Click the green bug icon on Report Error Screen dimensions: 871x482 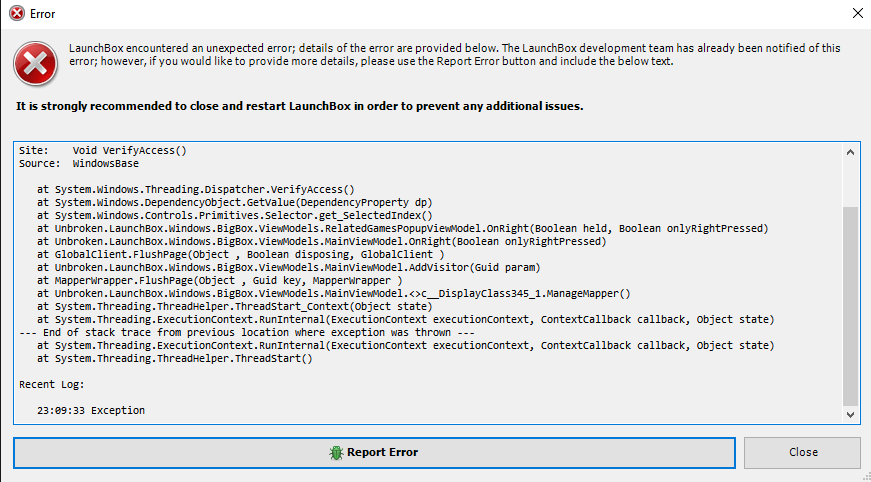336,453
